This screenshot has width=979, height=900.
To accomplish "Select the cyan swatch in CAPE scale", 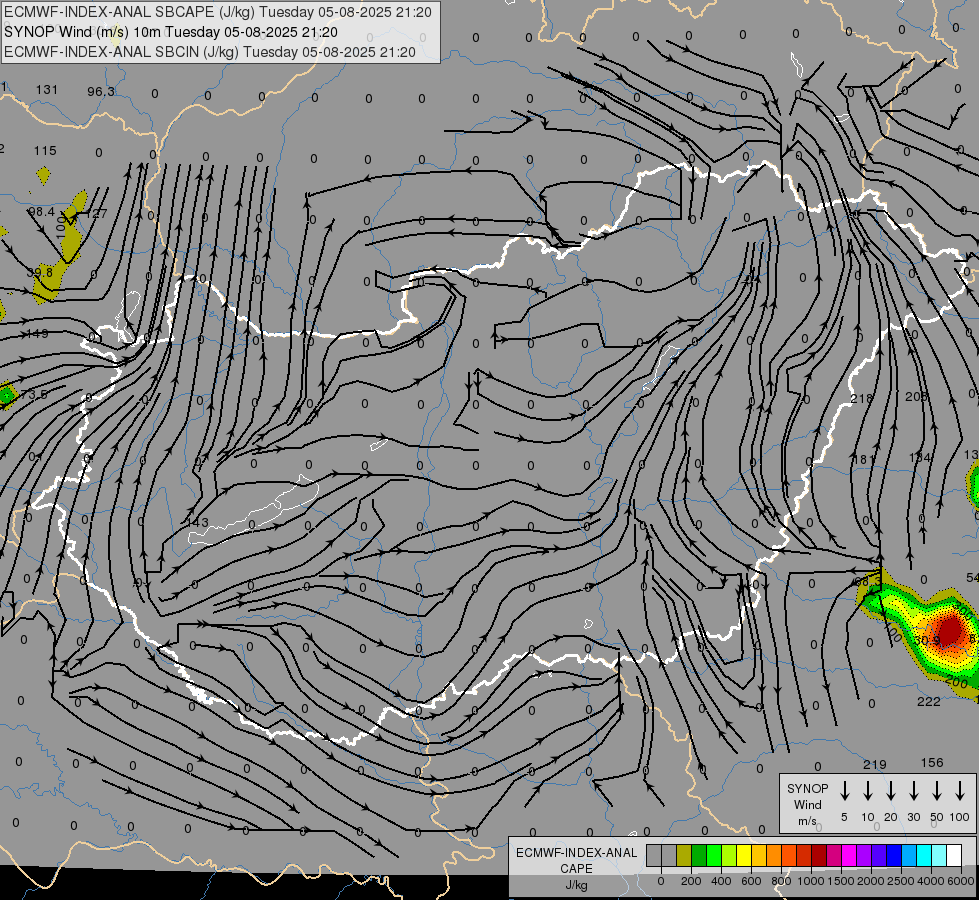I will (923, 855).
